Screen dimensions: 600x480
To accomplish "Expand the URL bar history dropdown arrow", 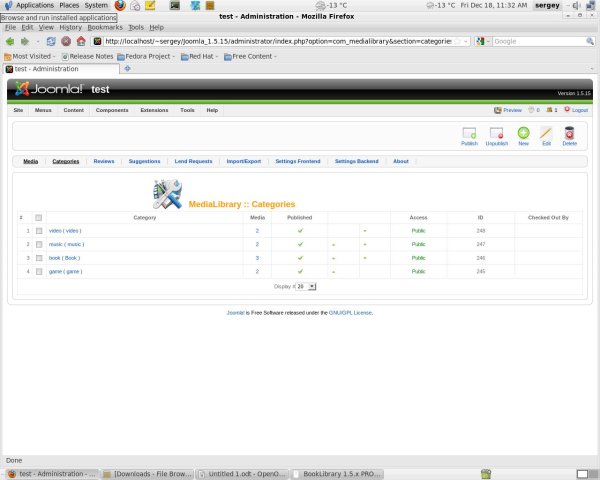I will [x=466, y=41].
